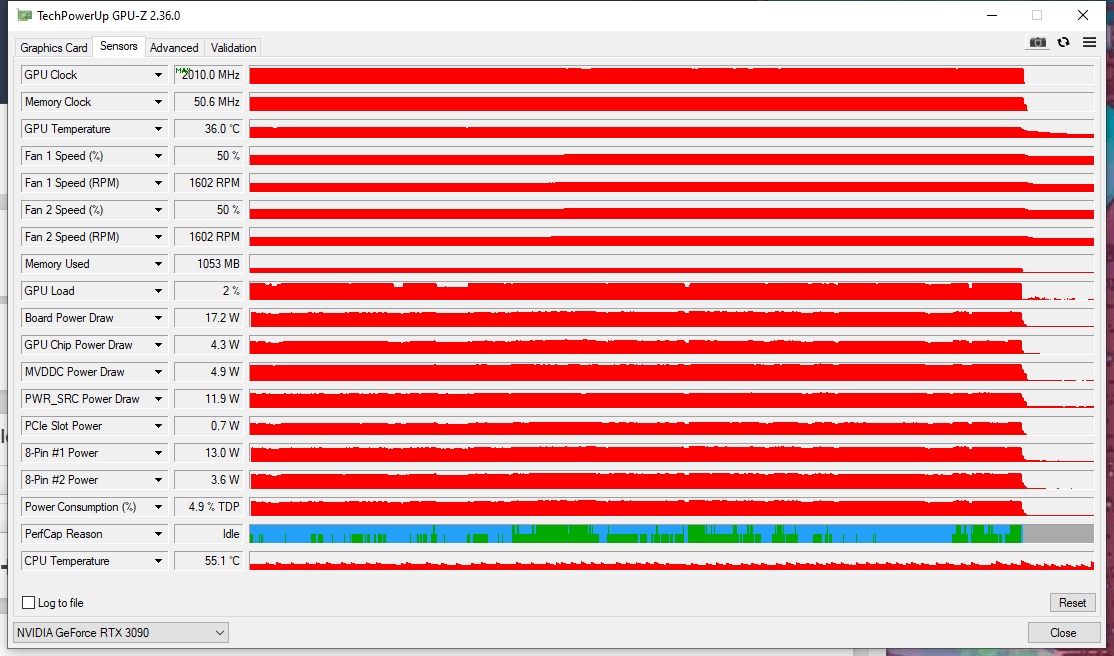Click the refresh sensors icon
Screen dimensions: 1114x656
1063,42
